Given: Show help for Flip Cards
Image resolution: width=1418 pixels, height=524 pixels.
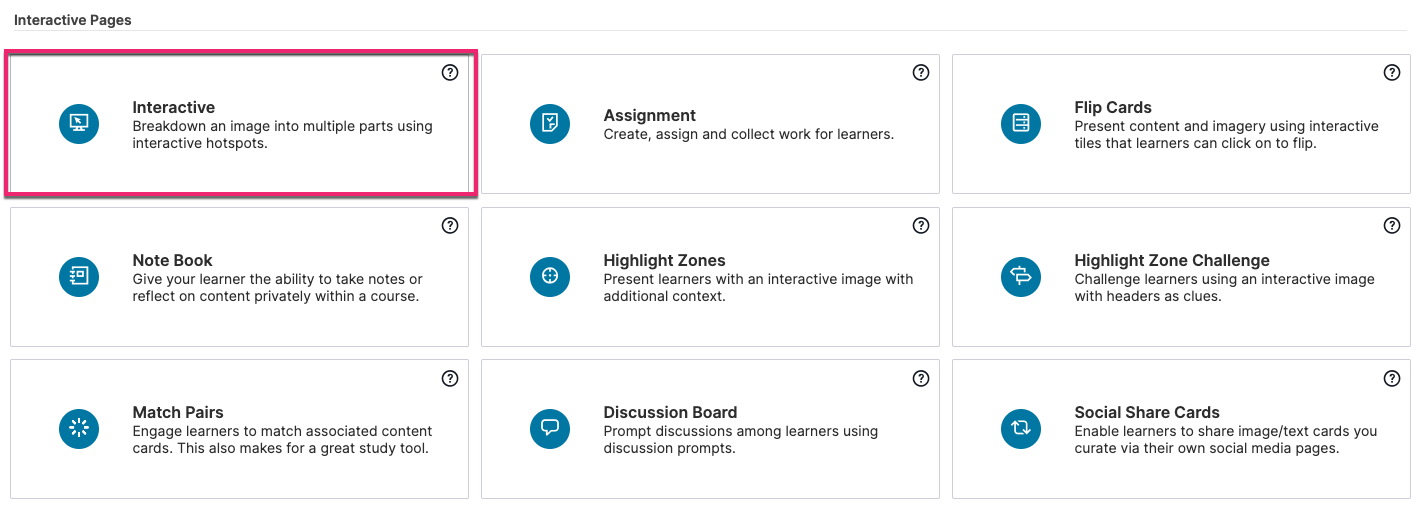Looking at the screenshot, I should point(1392,73).
